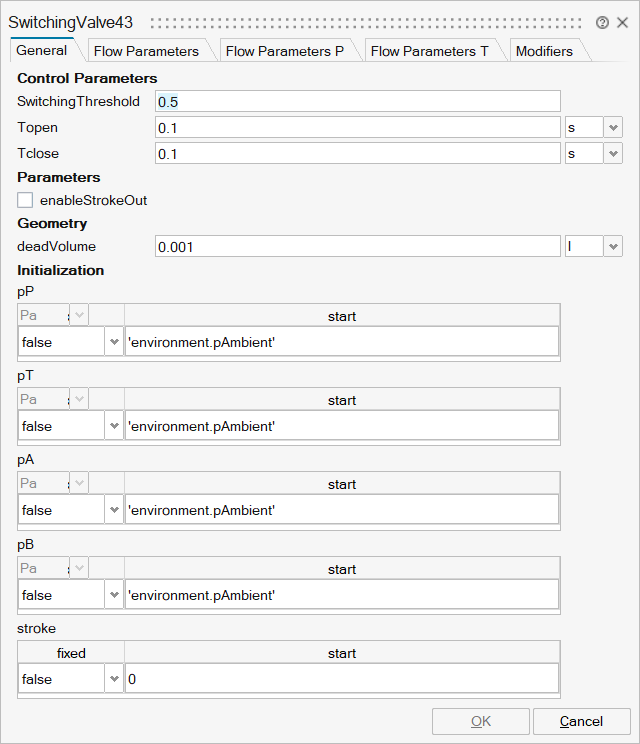Toggle the enableStrokeOut checkbox
The width and height of the screenshot is (640, 744).
pos(25,200)
